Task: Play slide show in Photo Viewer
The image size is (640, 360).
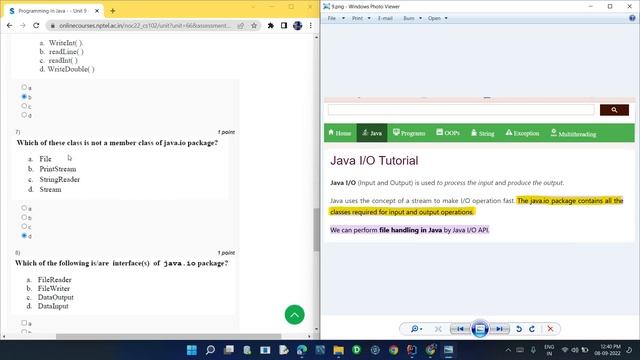Action: point(480,329)
